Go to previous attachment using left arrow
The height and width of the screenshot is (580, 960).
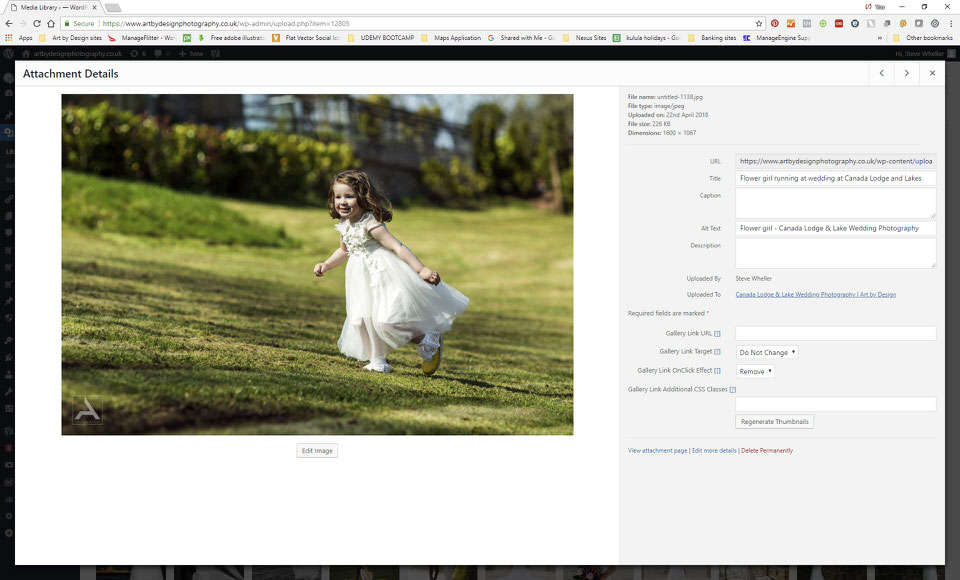point(881,73)
